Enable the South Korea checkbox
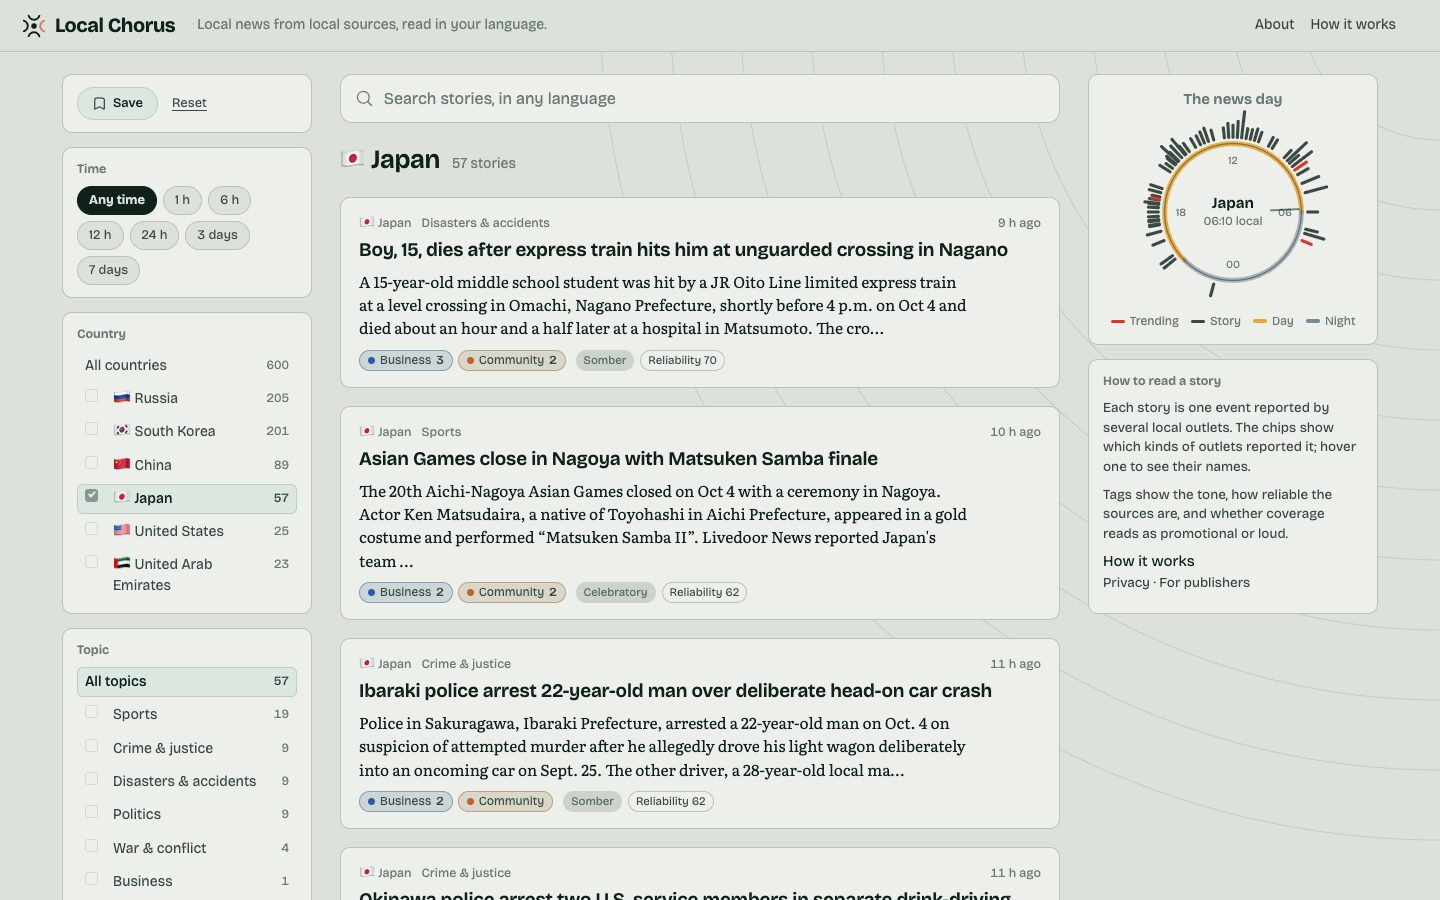 pos(92,429)
